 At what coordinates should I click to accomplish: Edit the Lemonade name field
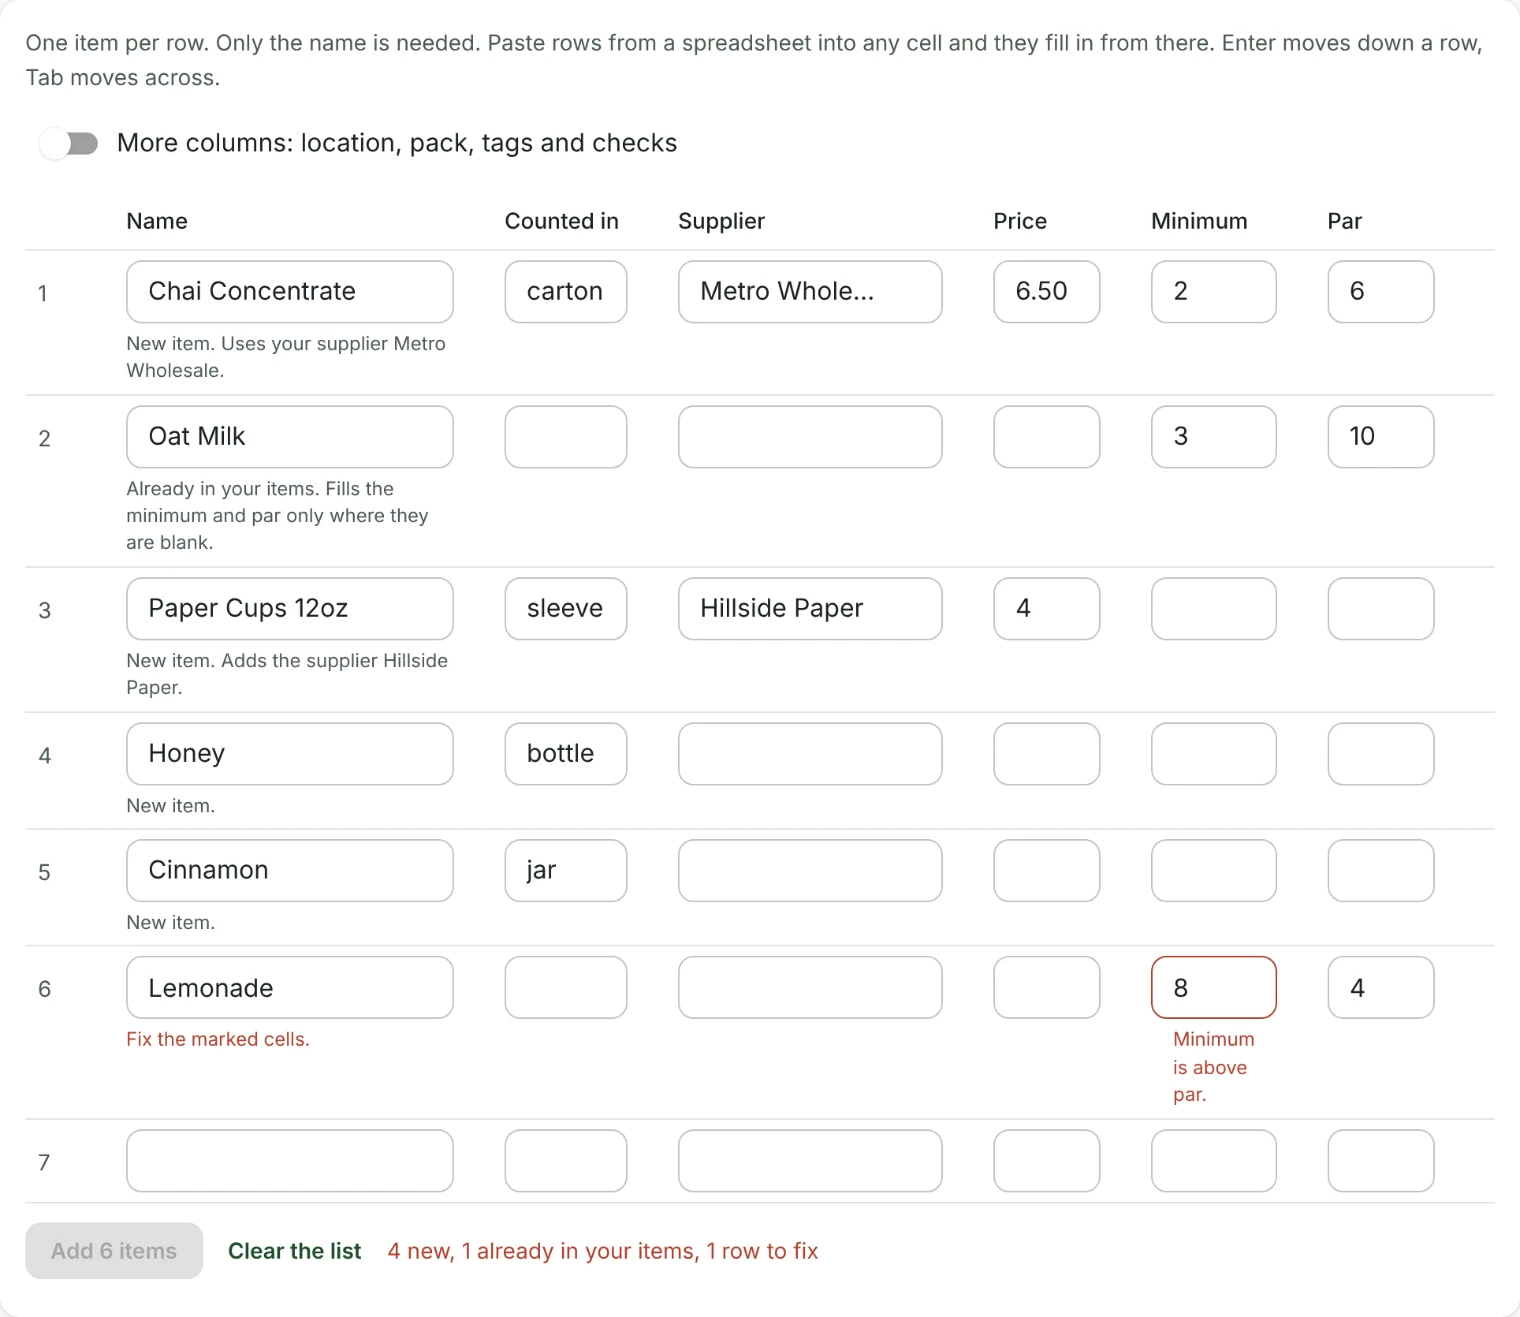click(290, 988)
